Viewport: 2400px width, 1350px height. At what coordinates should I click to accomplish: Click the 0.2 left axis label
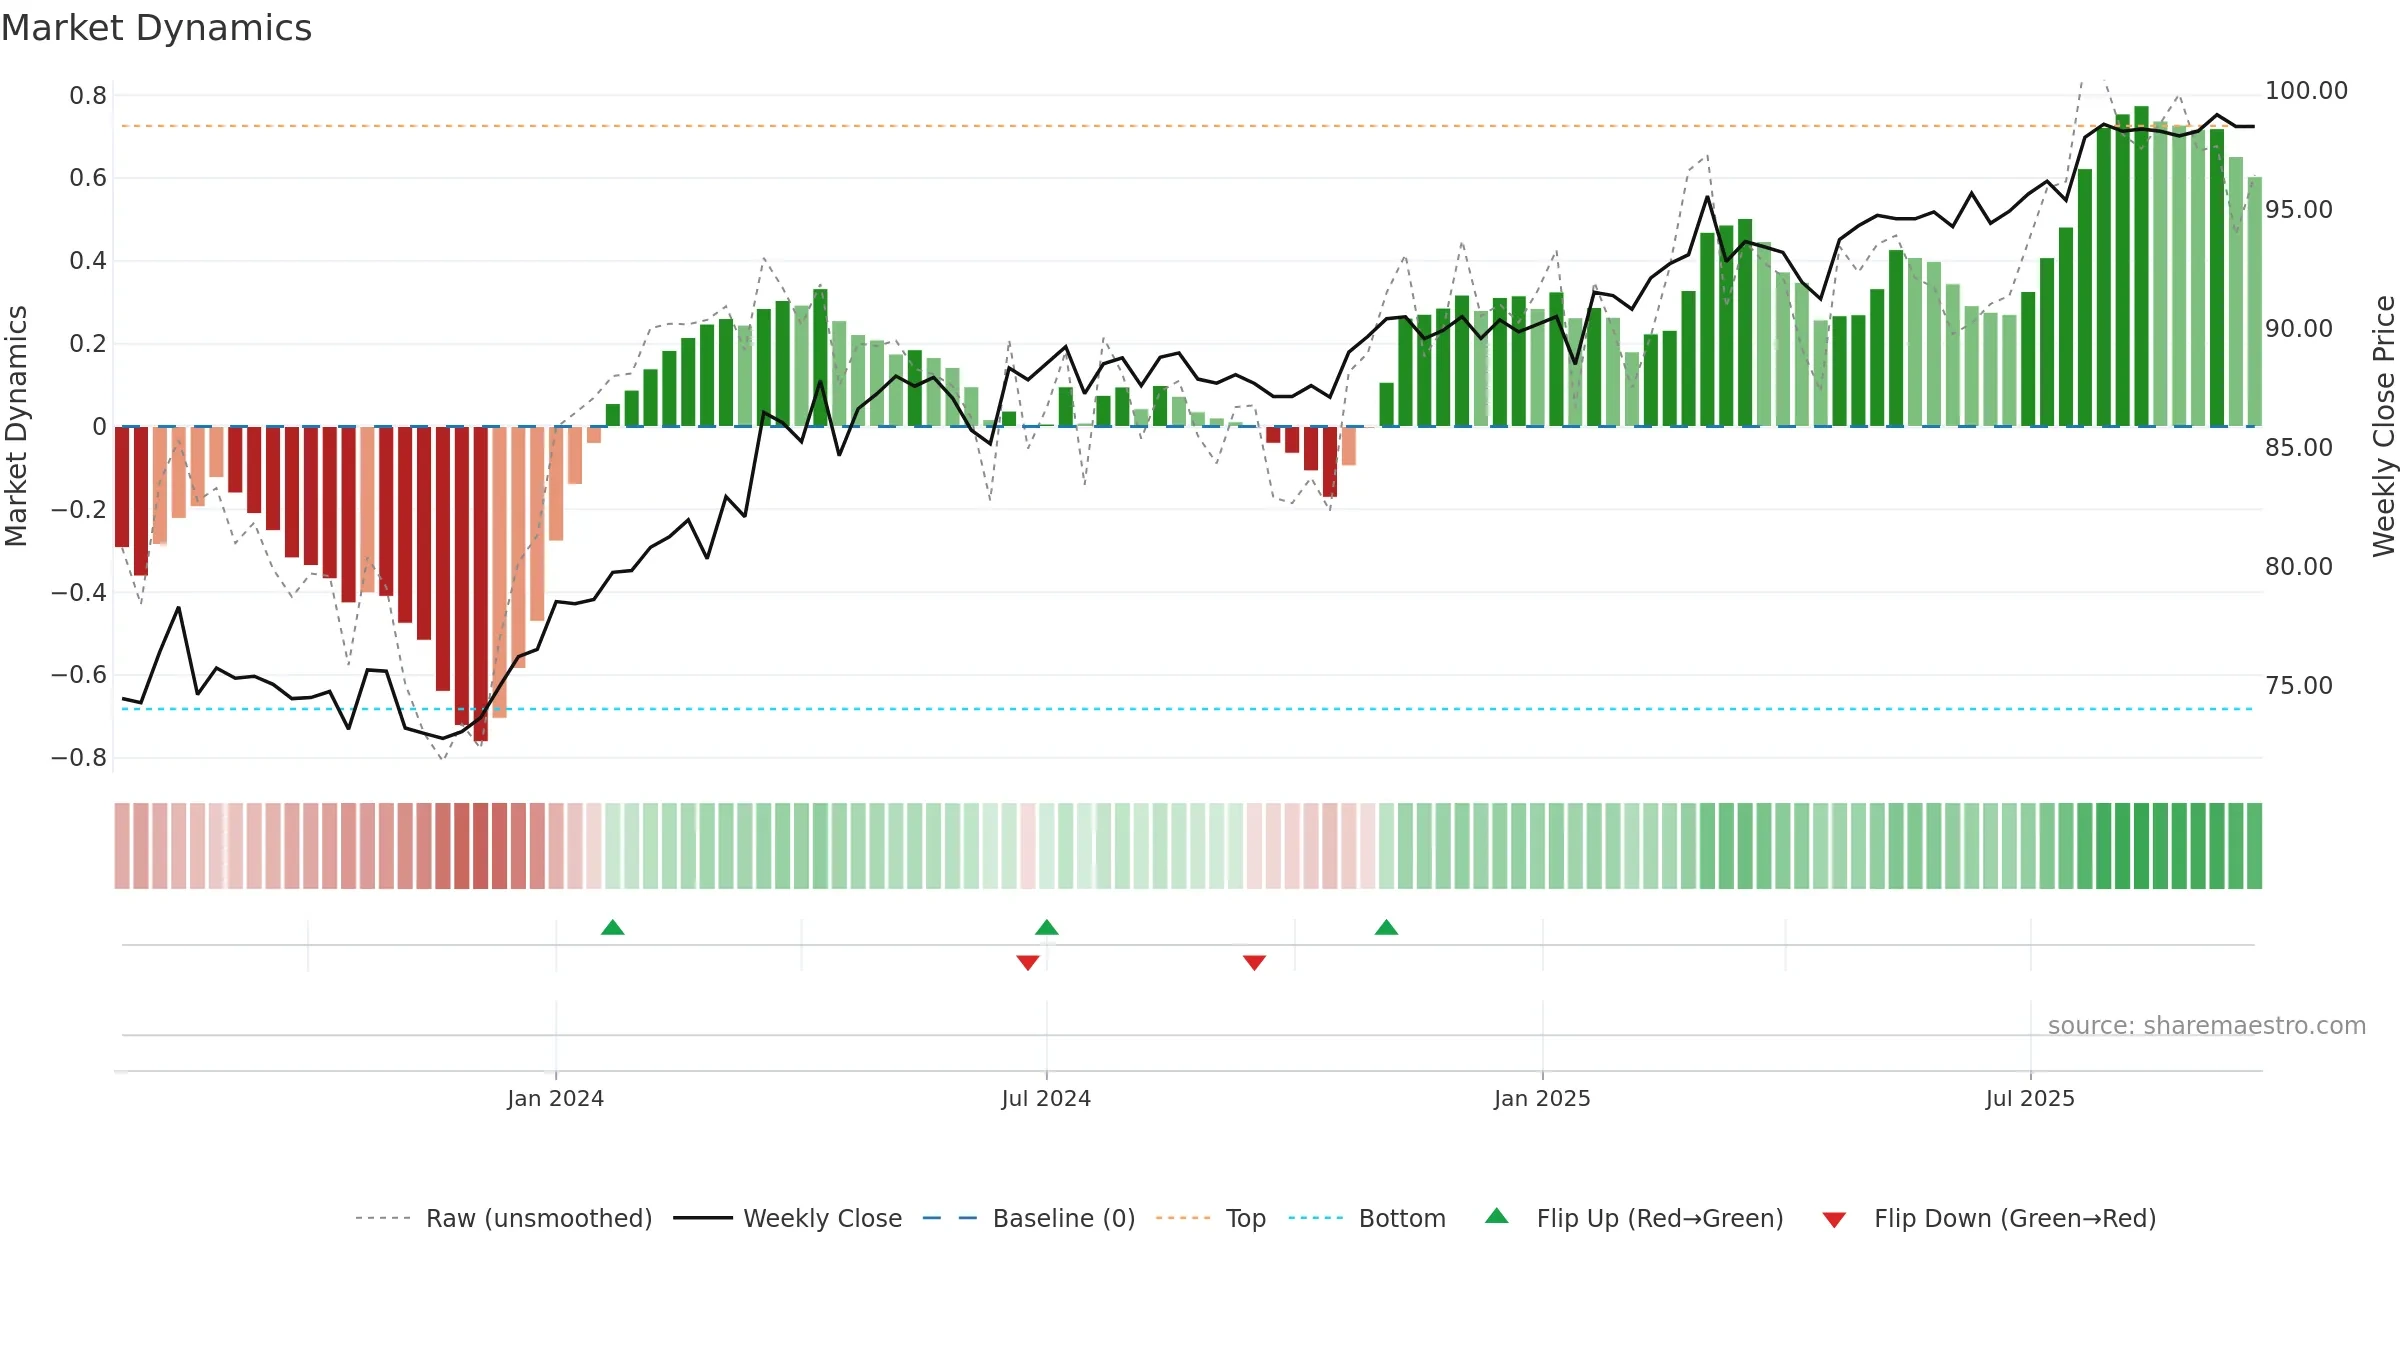pyautogui.click(x=88, y=344)
